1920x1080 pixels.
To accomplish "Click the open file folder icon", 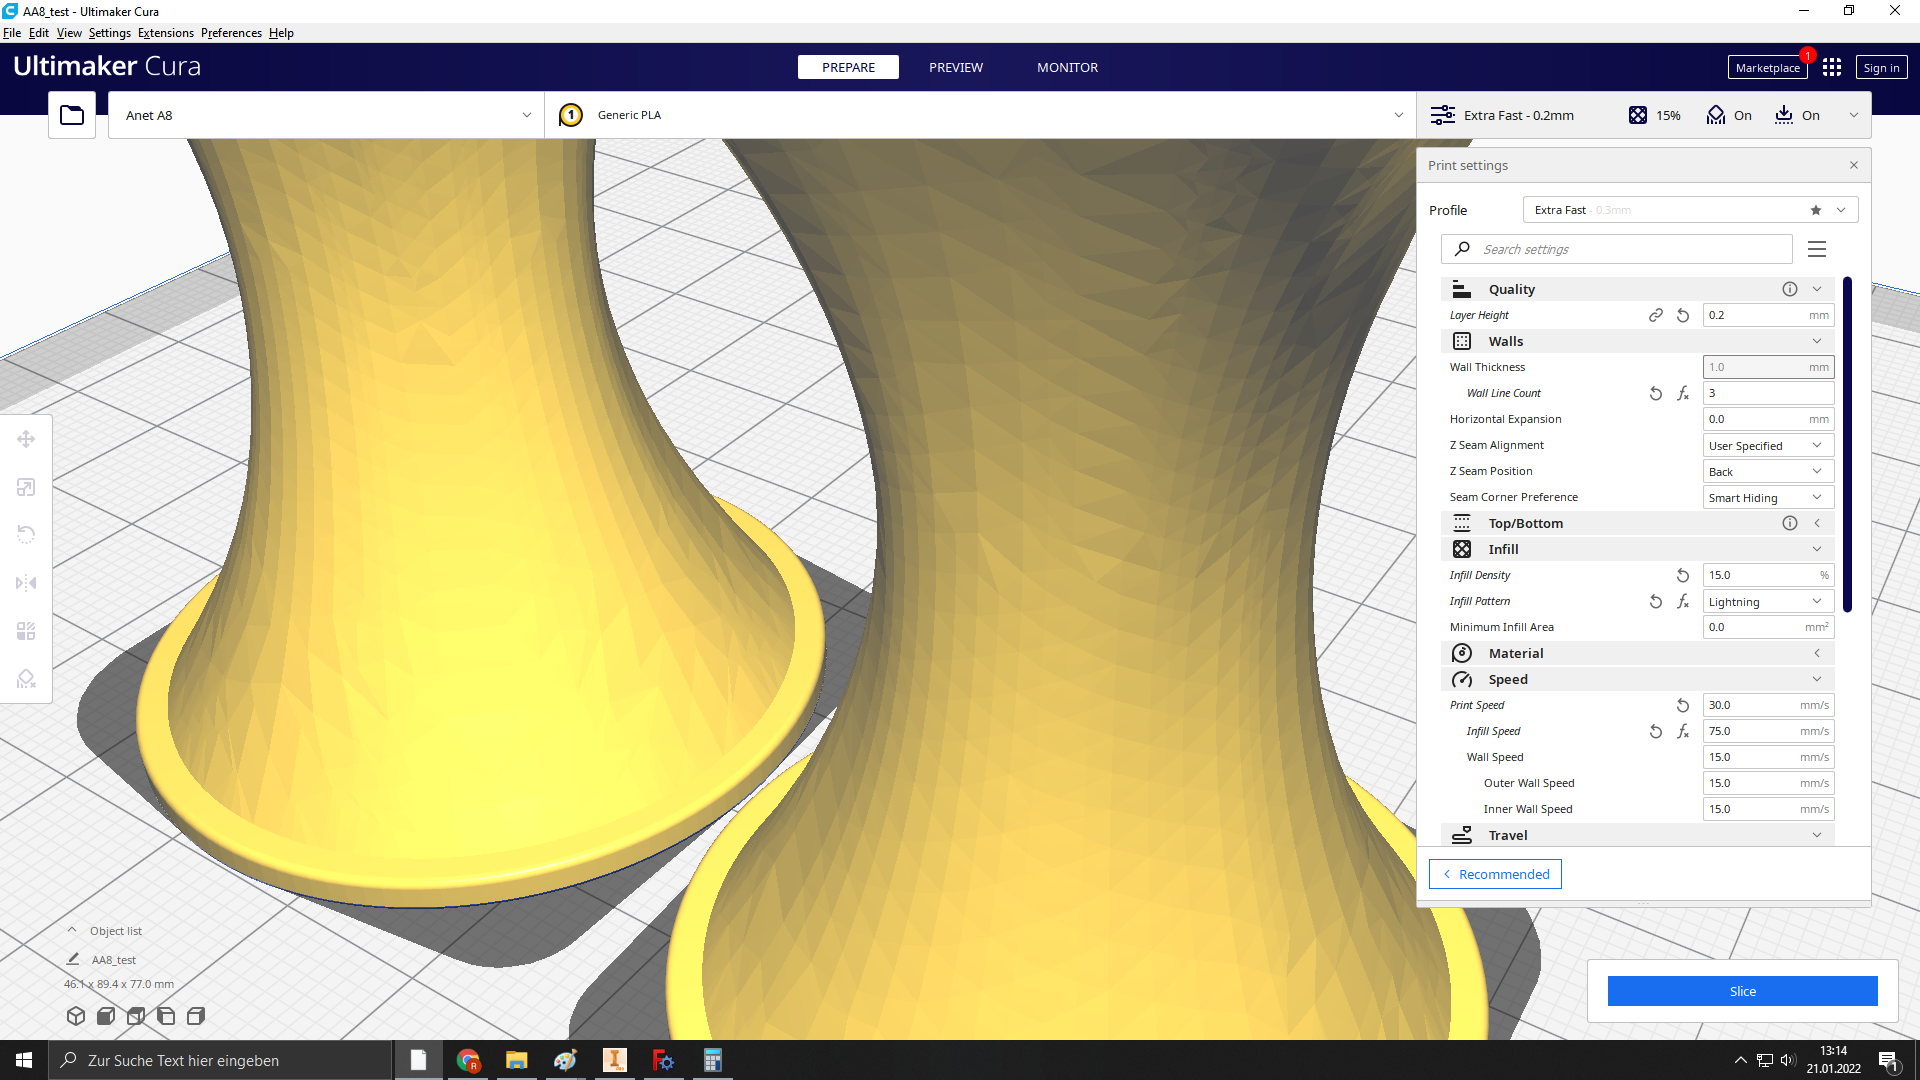I will point(72,115).
